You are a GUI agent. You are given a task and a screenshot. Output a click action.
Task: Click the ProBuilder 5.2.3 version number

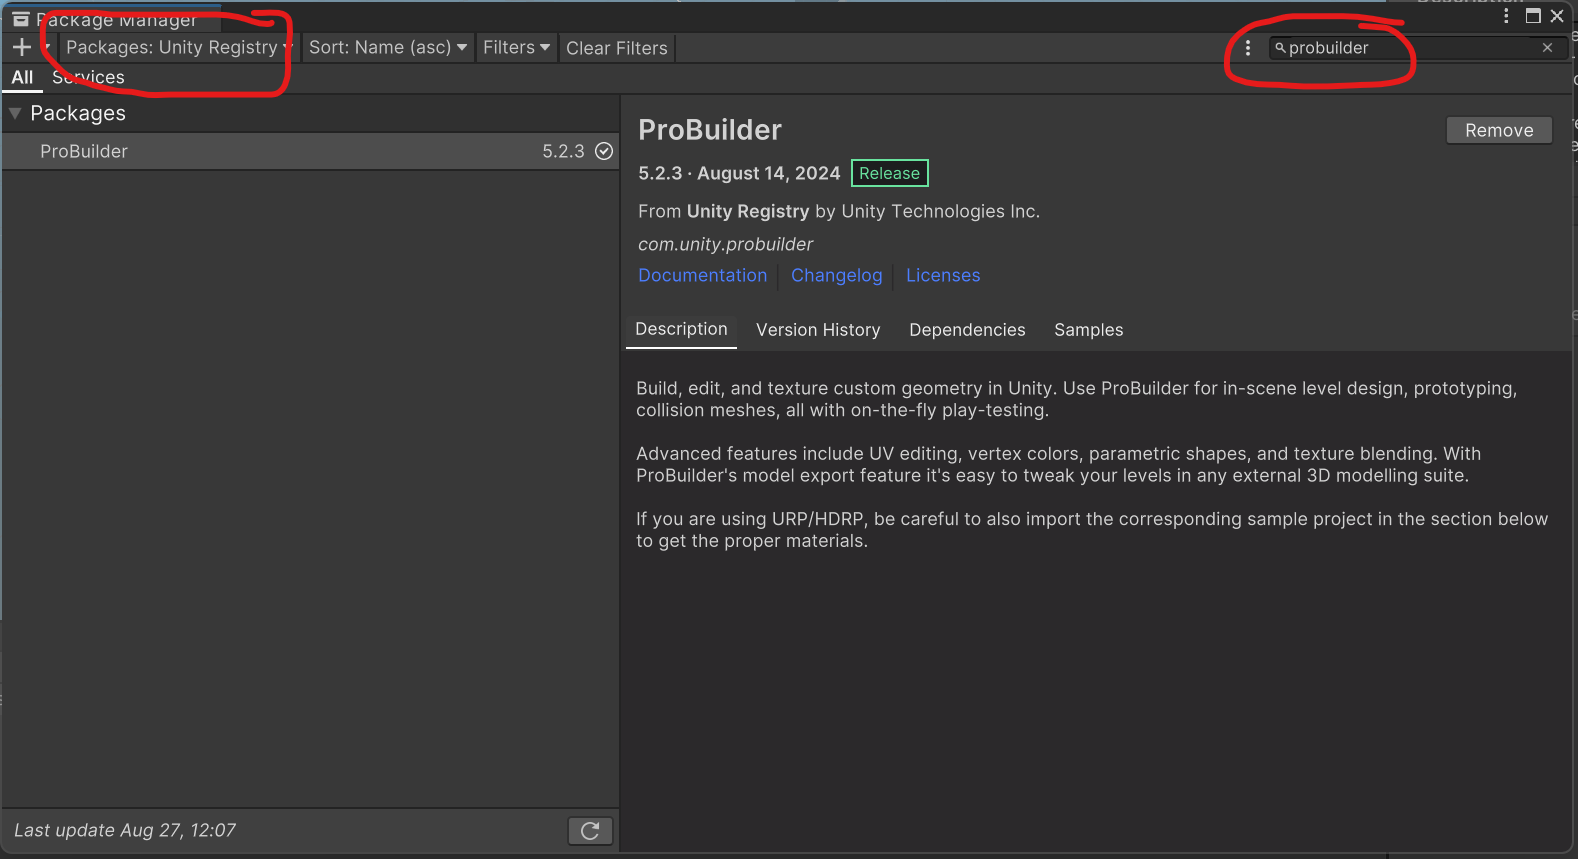563,151
